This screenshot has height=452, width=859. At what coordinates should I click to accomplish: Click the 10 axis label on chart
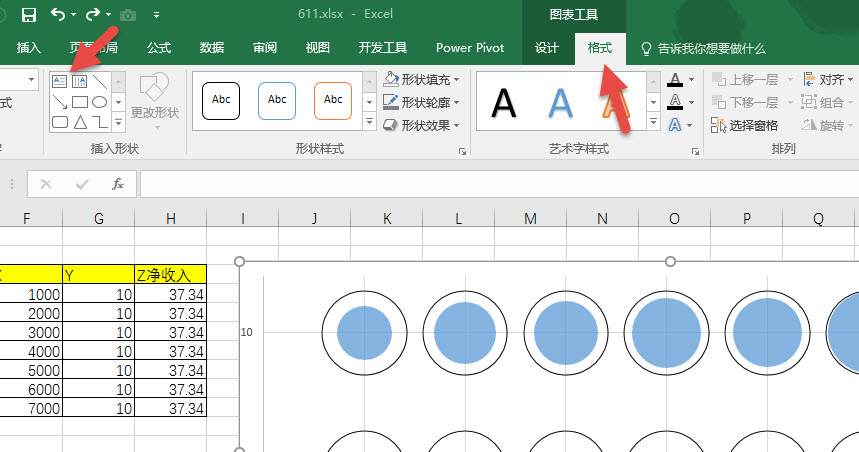[x=247, y=332]
